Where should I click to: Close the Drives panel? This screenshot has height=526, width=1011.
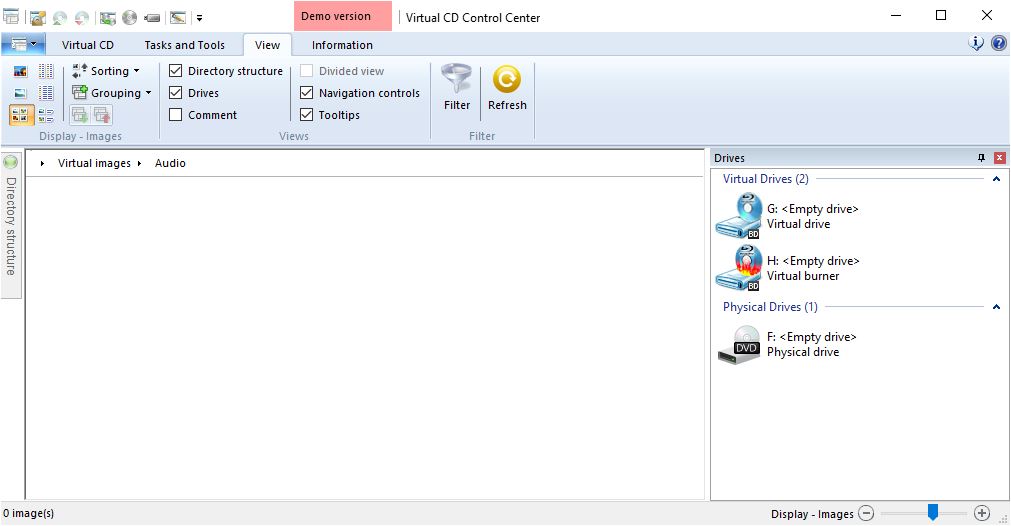tap(999, 158)
